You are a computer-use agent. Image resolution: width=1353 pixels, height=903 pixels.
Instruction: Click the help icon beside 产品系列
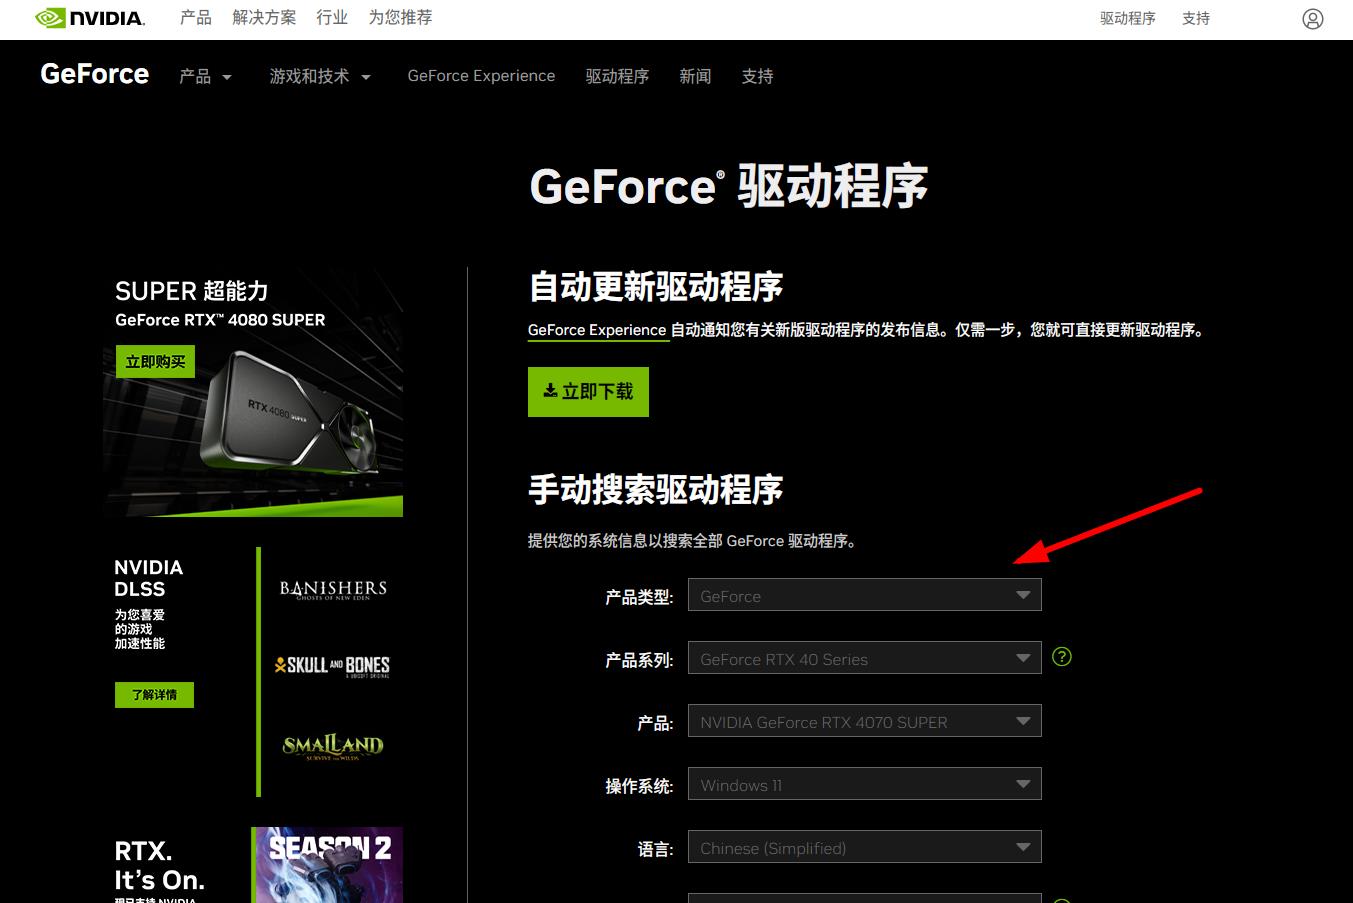[1062, 657]
